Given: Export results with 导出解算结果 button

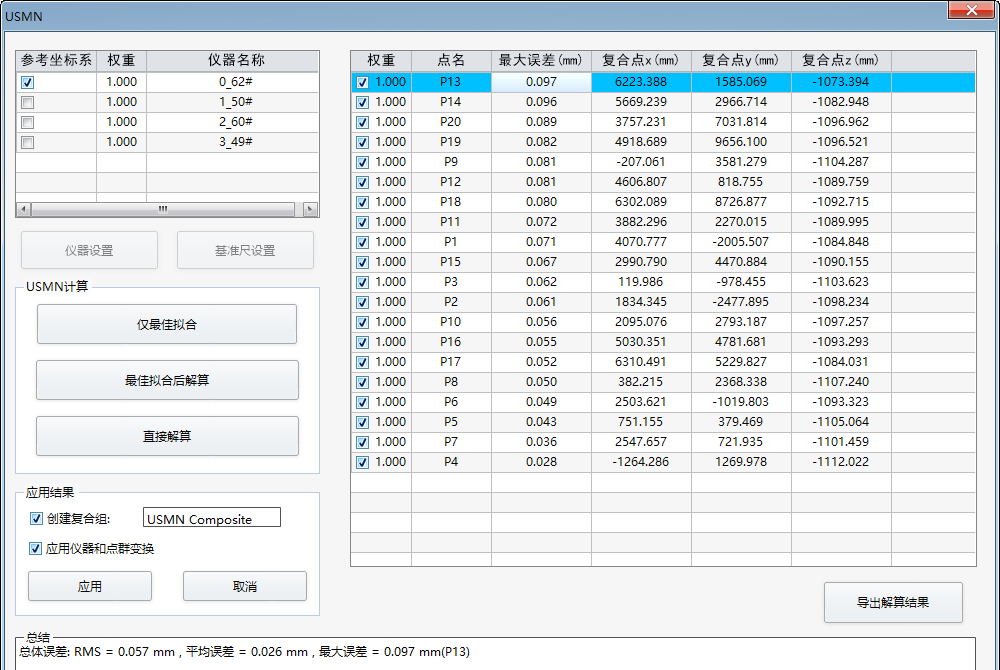Looking at the screenshot, I should point(893,602).
